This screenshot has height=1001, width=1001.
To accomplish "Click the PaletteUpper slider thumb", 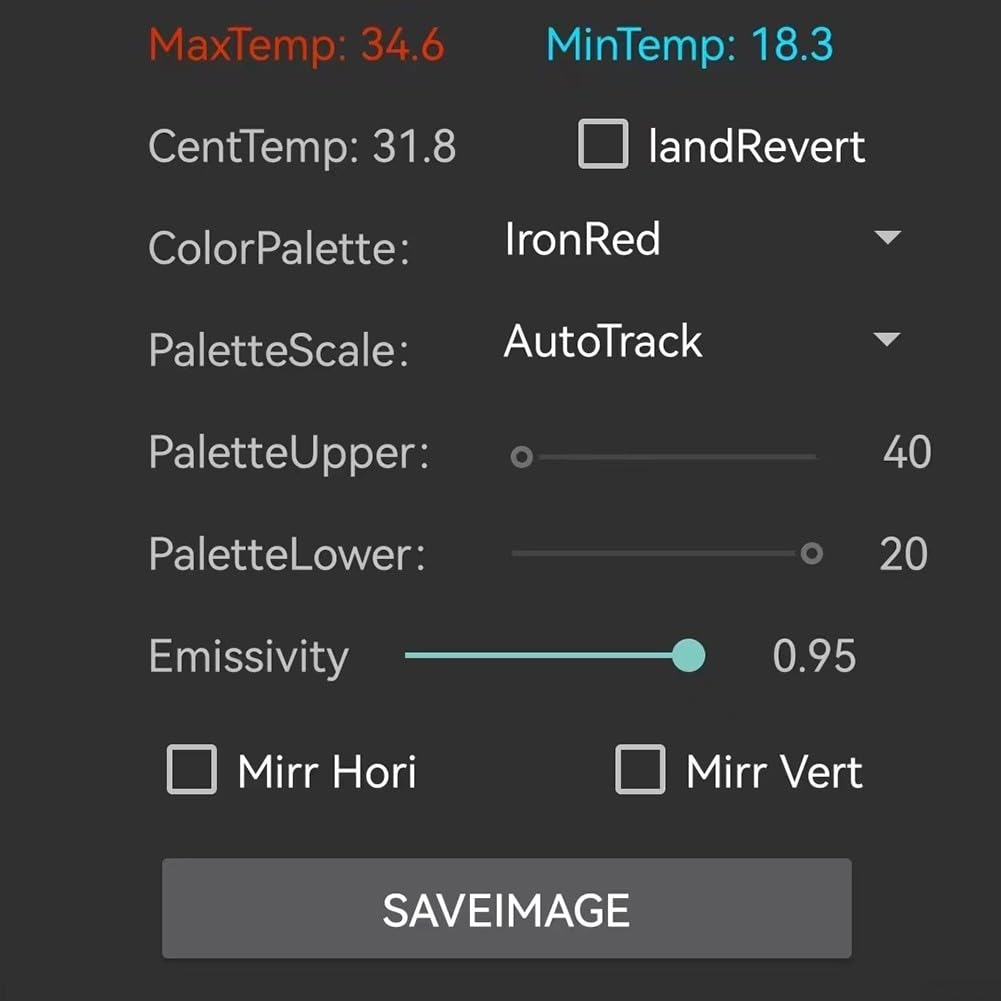I will point(522,456).
